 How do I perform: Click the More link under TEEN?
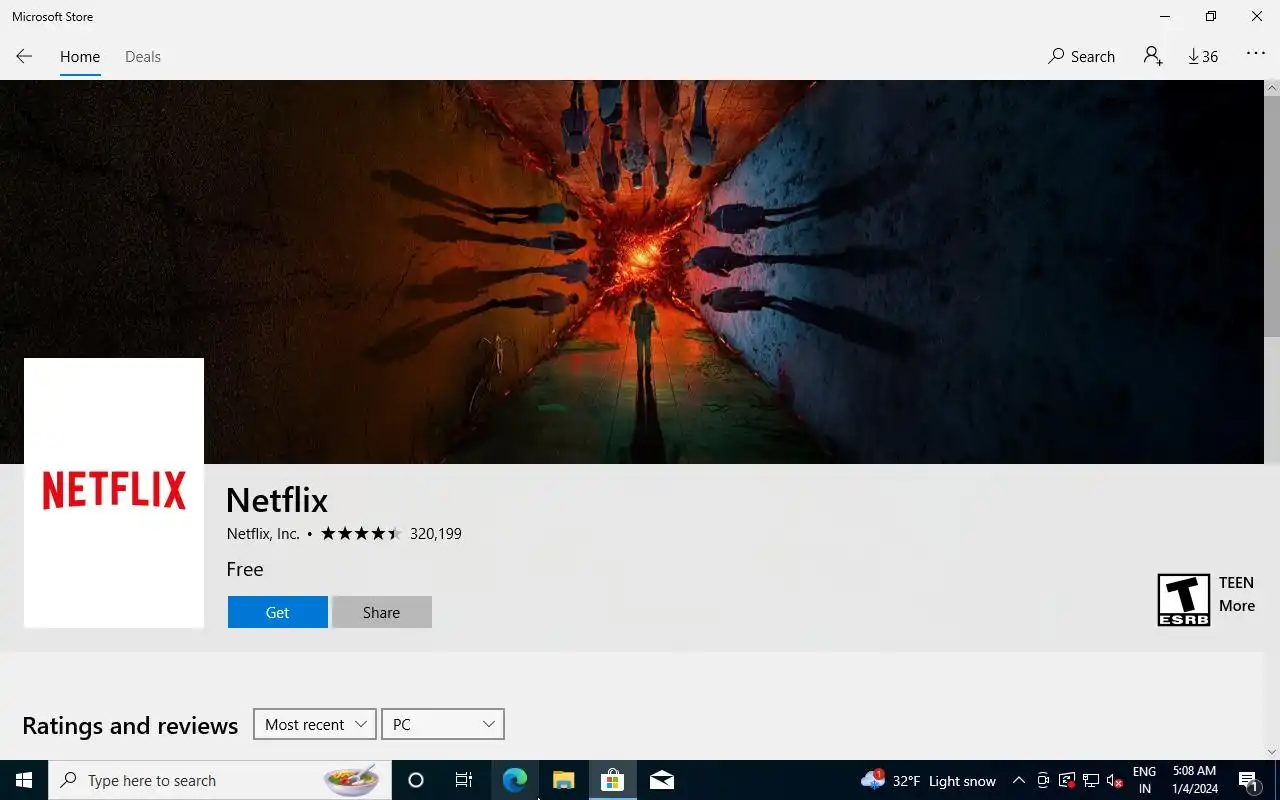point(1237,606)
